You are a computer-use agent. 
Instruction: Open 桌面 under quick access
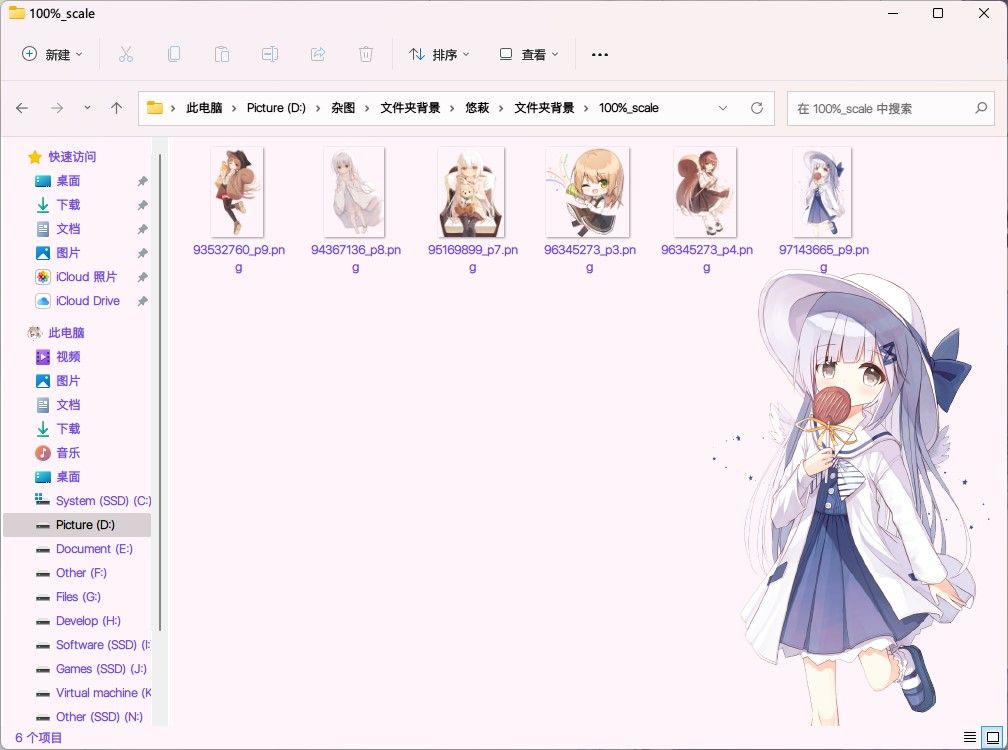(68, 181)
